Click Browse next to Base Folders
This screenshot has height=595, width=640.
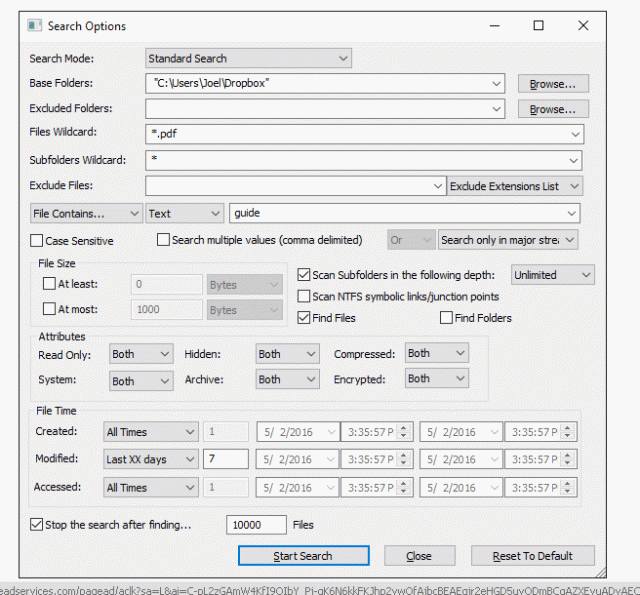point(552,84)
